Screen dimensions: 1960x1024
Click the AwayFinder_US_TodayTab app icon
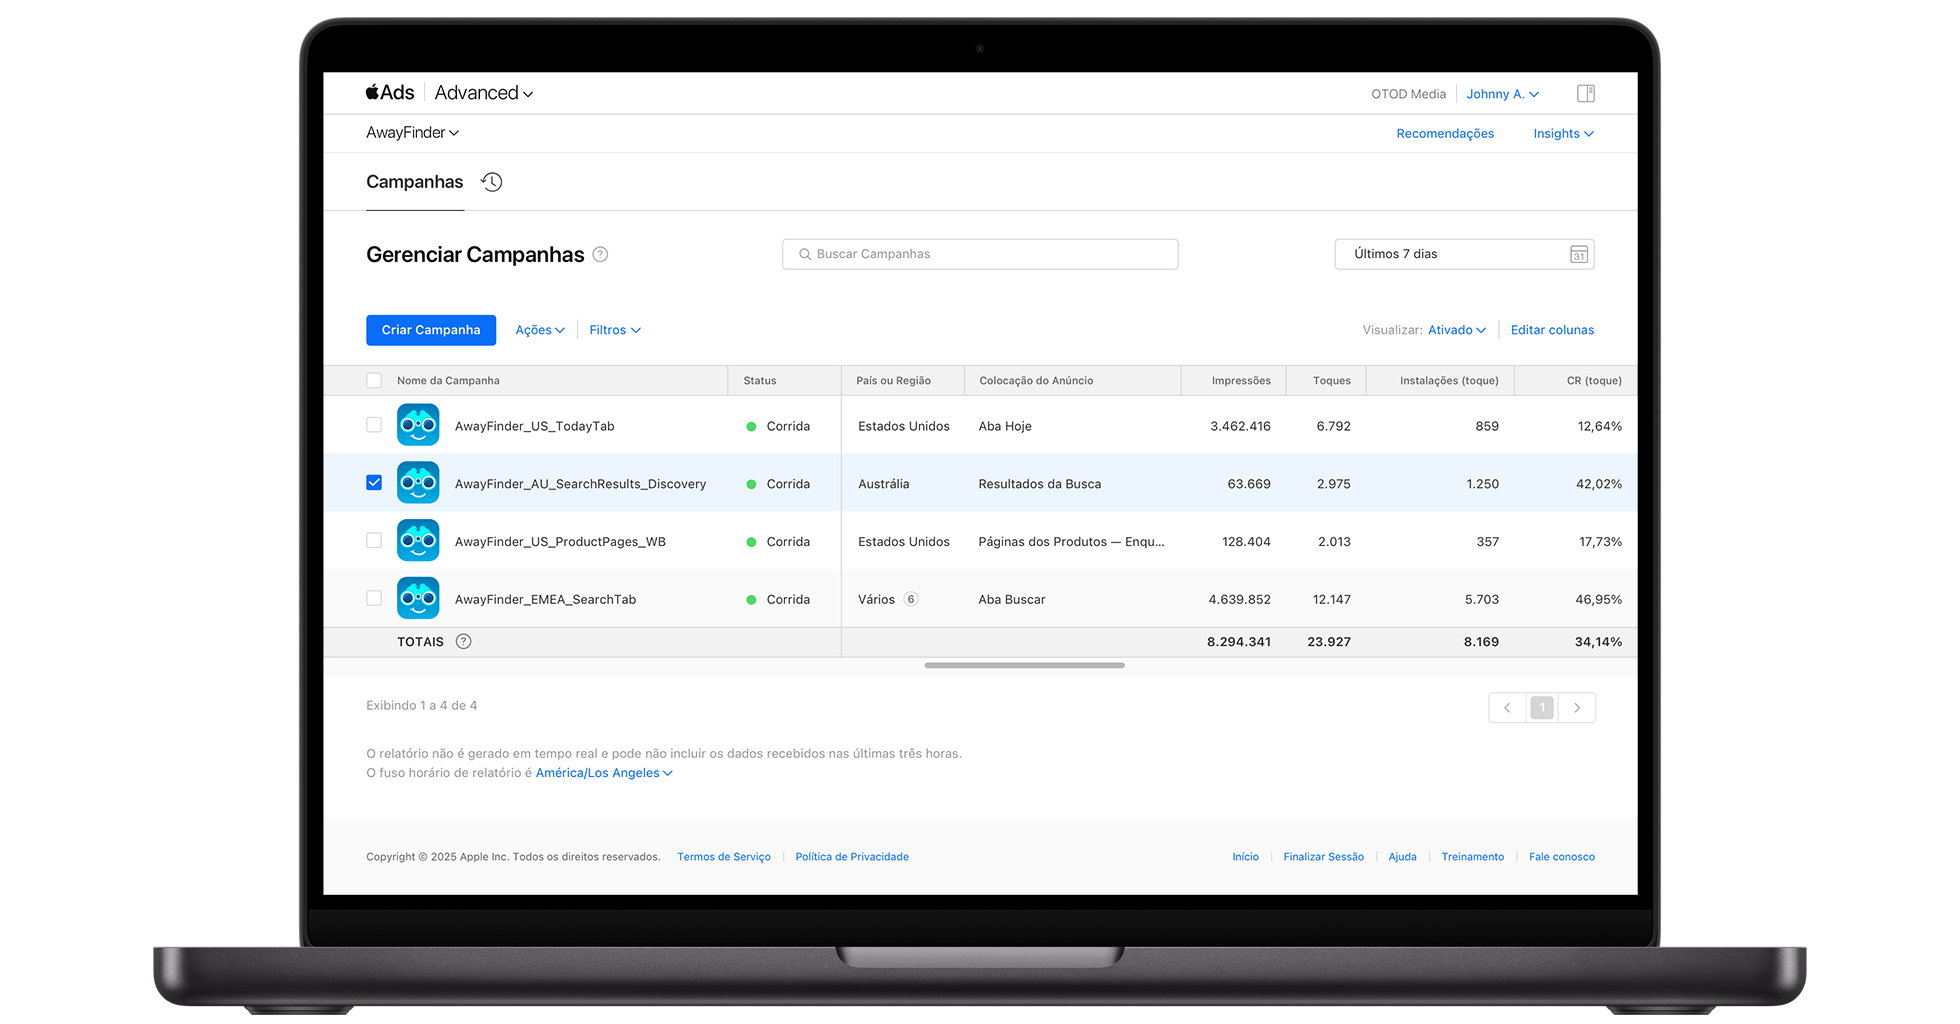click(418, 425)
